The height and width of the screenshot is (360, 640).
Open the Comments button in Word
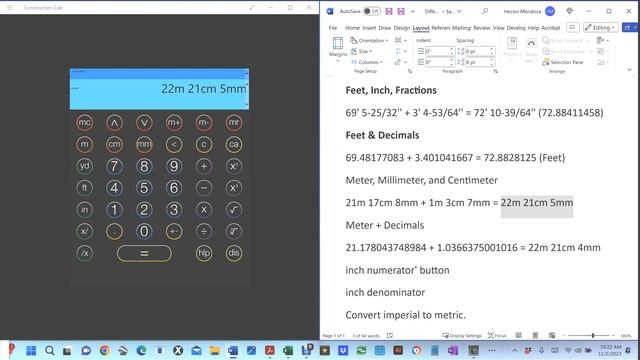(573, 27)
